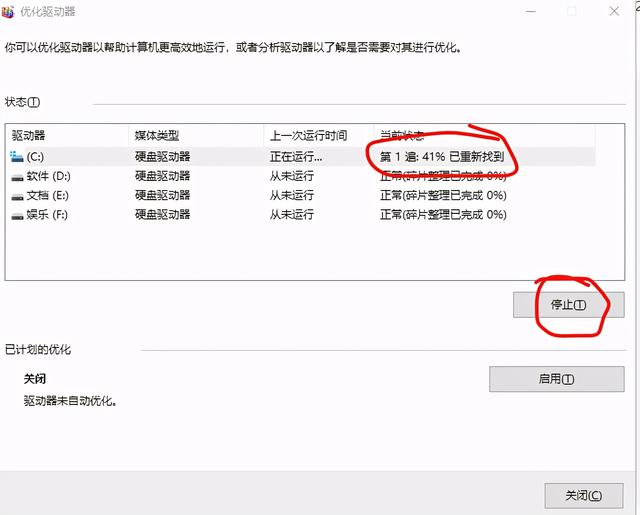The image size is (640, 515).
Task: Click 硬盘驱动器 media type in E: row
Action: click(x=162, y=195)
